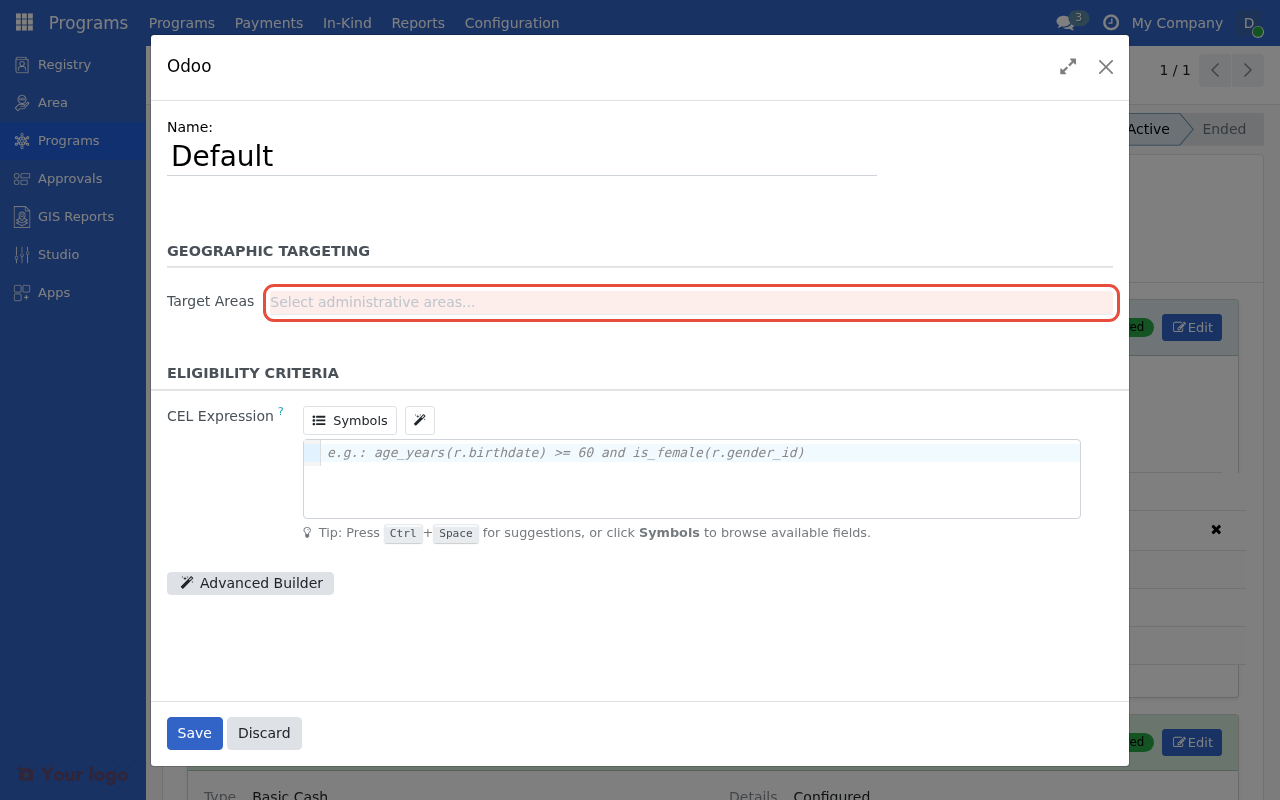This screenshot has height=800, width=1280.
Task: Expand the Odoo dialog to fullscreen
Action: [x=1067, y=66]
